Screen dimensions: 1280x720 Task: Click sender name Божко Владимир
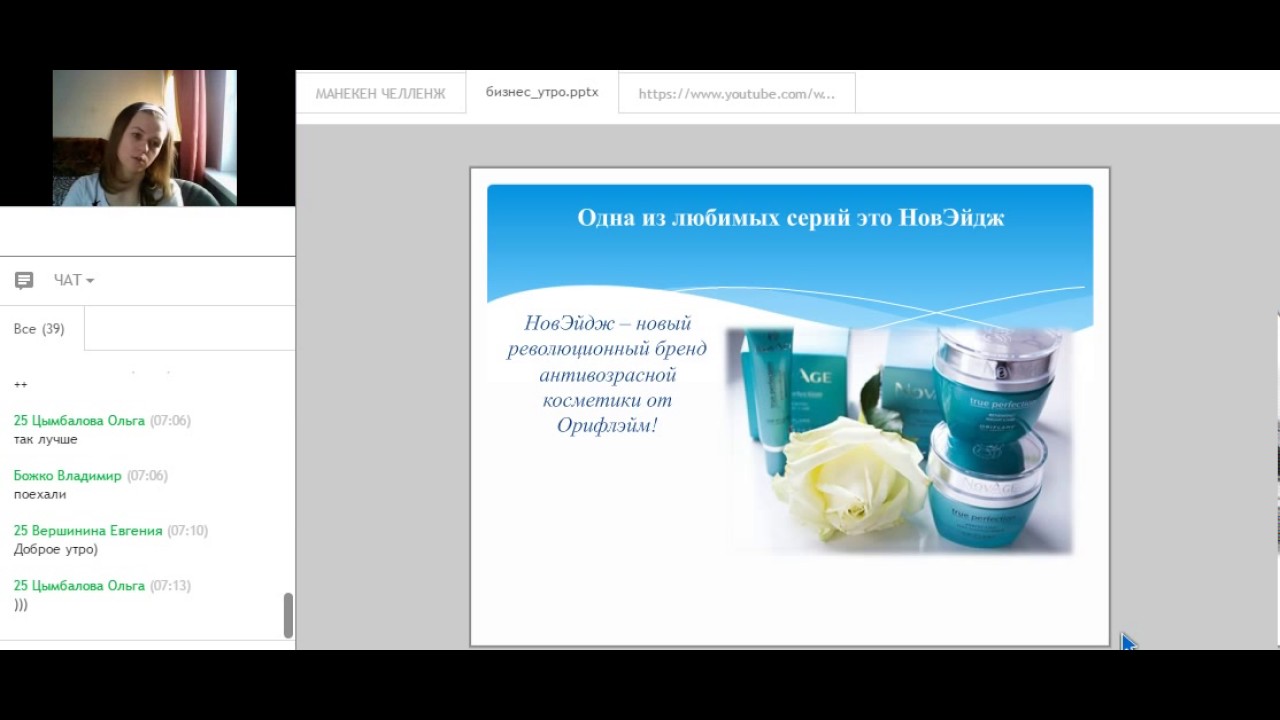[x=67, y=476]
